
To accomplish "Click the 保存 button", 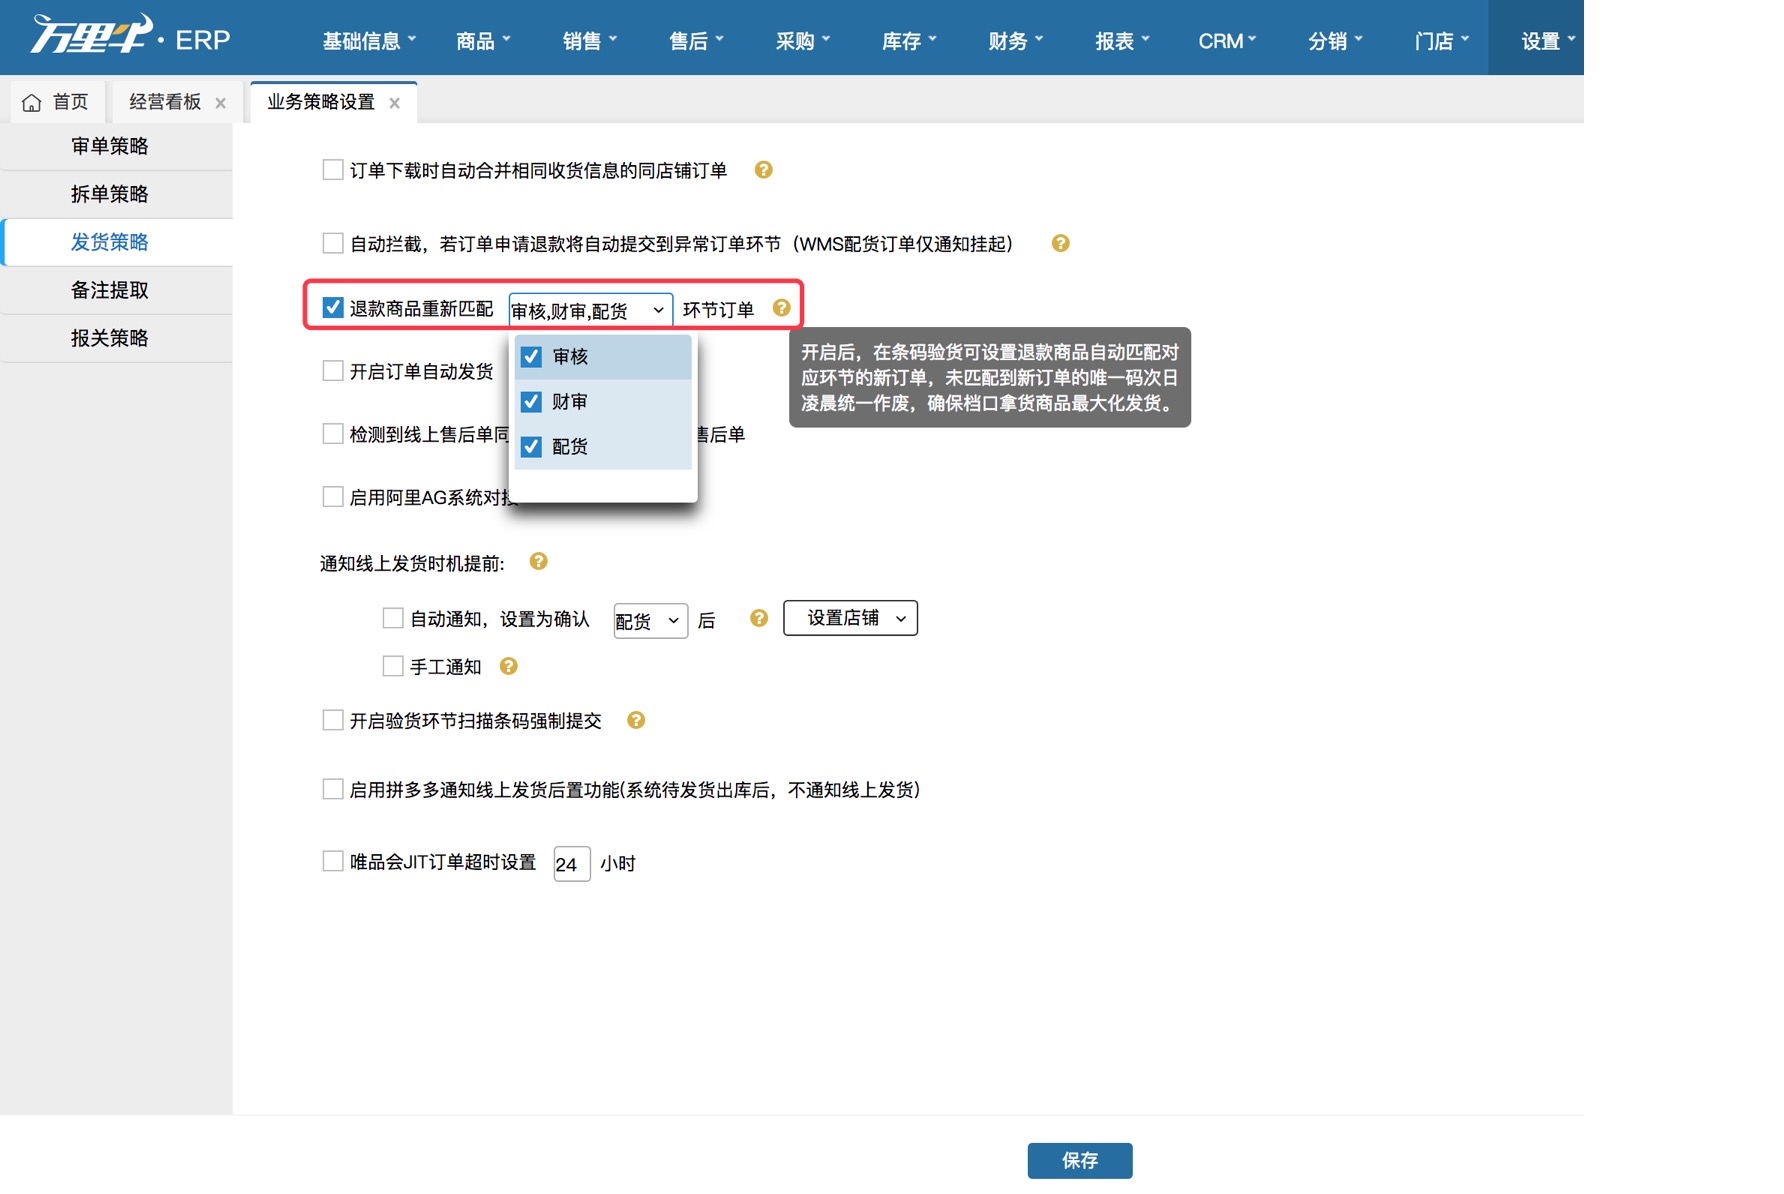I will [x=1079, y=1160].
